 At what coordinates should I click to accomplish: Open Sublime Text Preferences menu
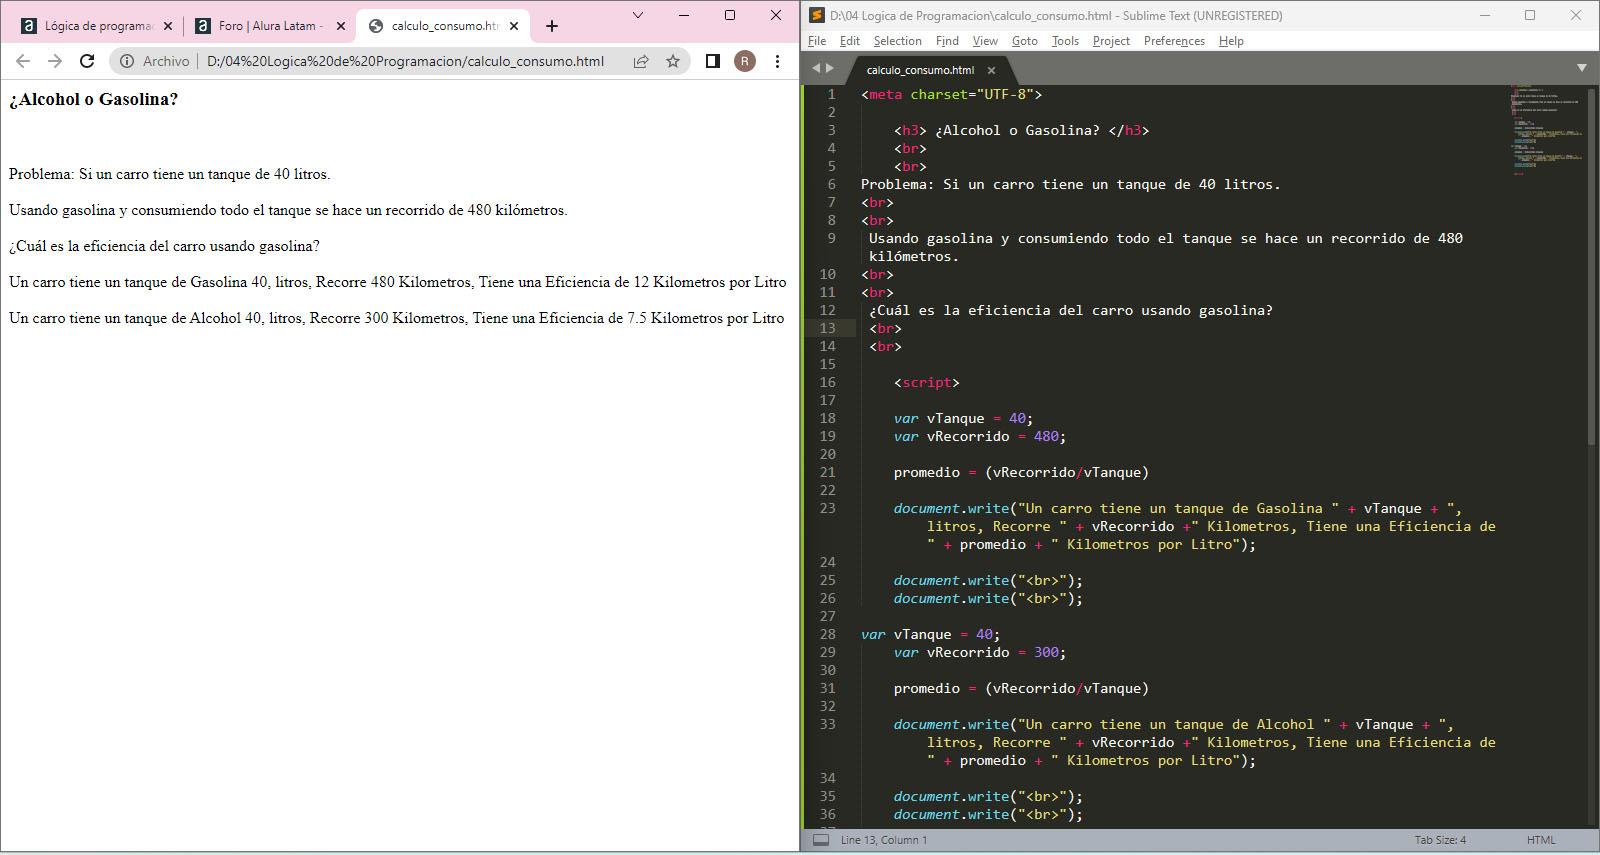click(x=1174, y=41)
